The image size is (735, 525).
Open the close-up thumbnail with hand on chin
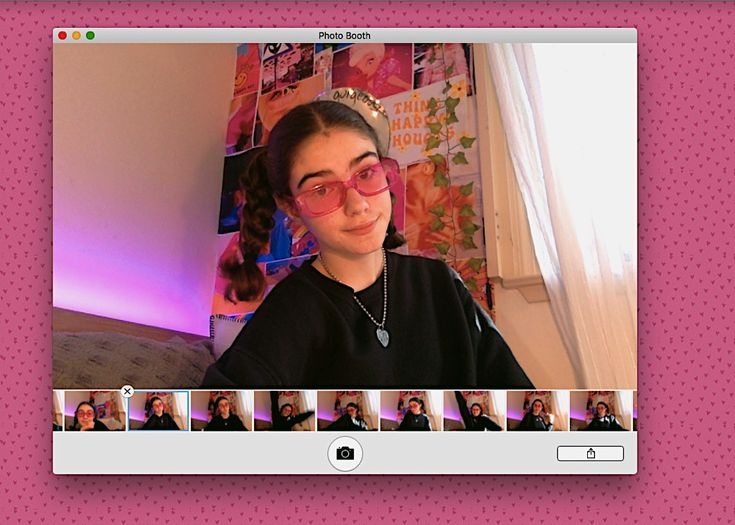(x=95, y=411)
